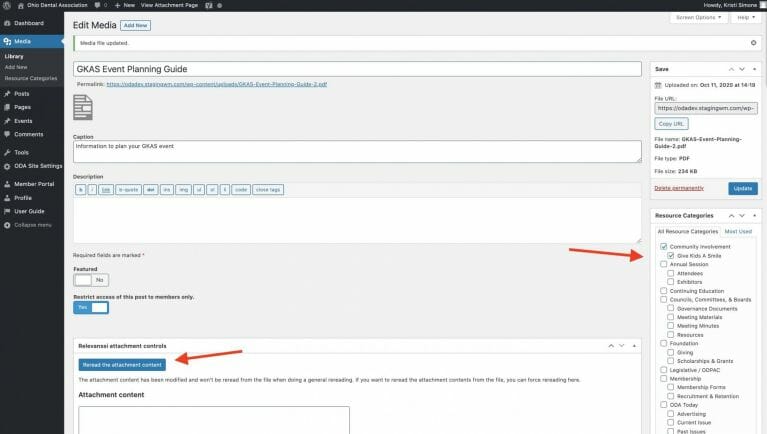Visit the Ohio Dental Association site link

(52, 5)
